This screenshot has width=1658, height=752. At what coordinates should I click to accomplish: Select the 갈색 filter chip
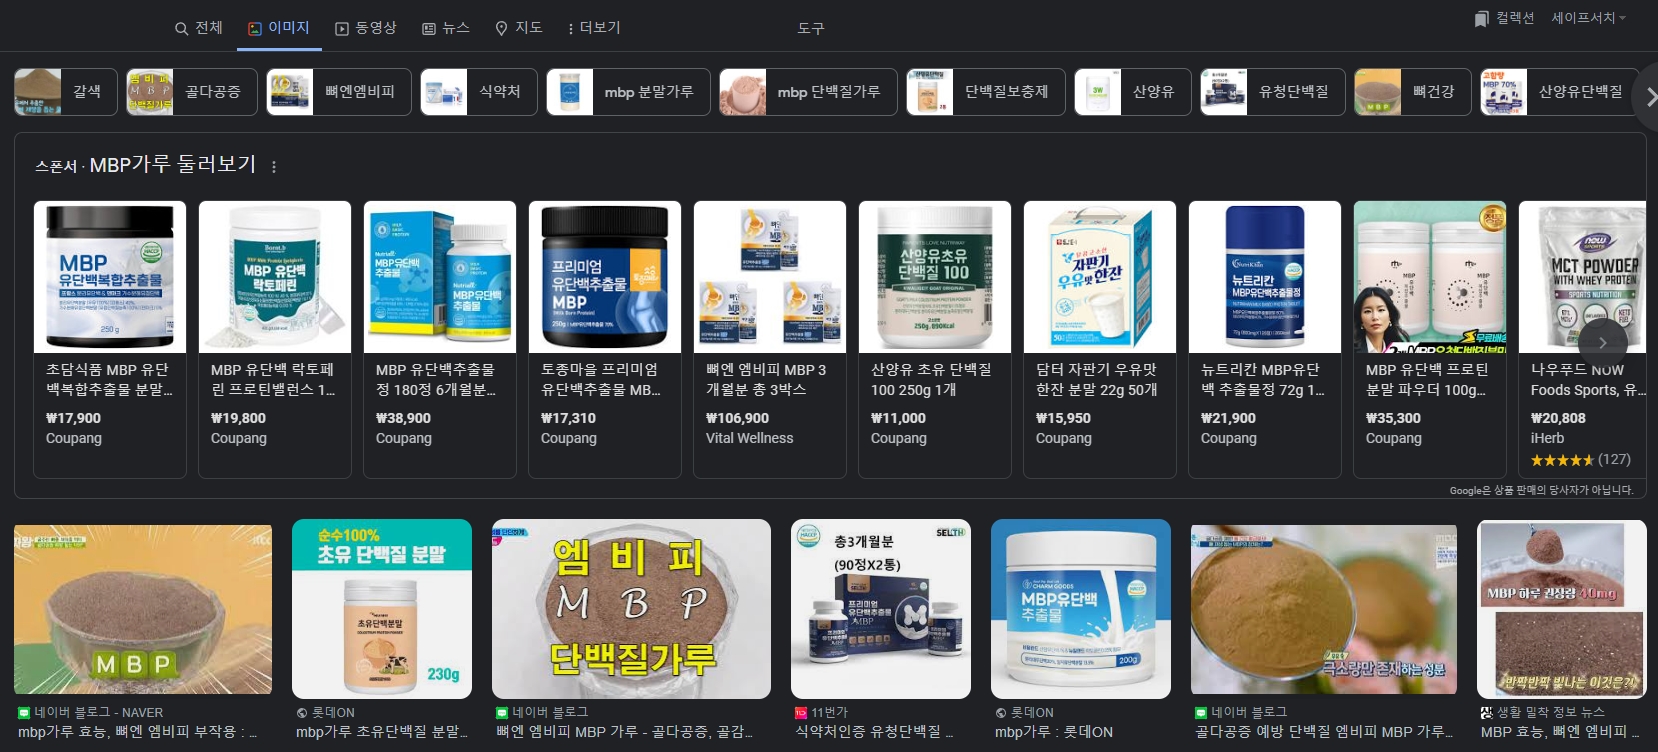(66, 92)
